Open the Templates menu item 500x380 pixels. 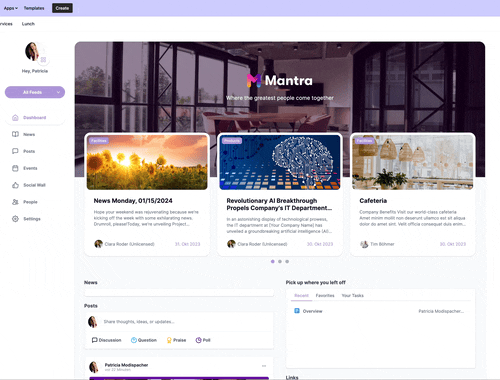[34, 8]
